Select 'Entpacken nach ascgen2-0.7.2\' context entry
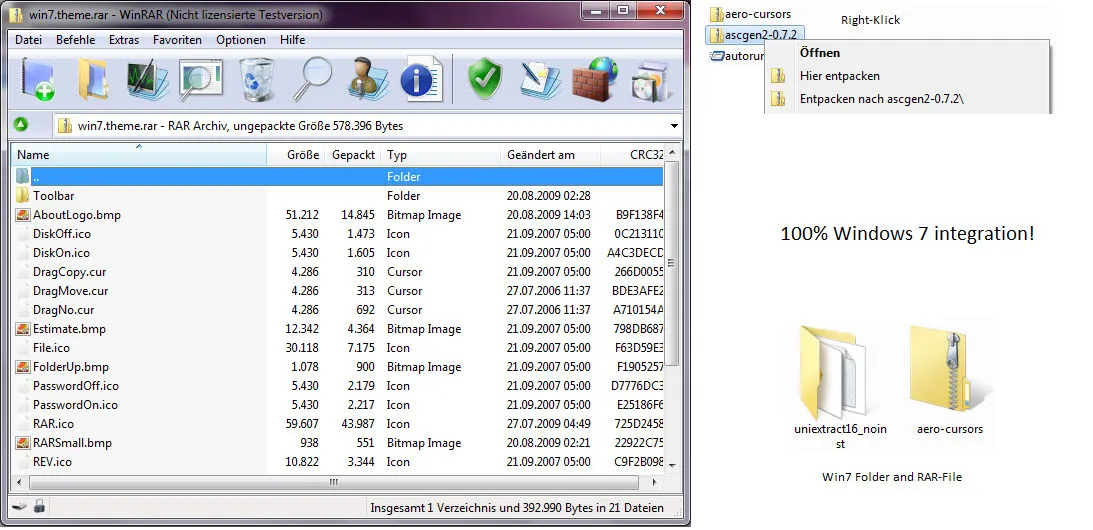The width and height of the screenshot is (1093, 530). pos(881,99)
